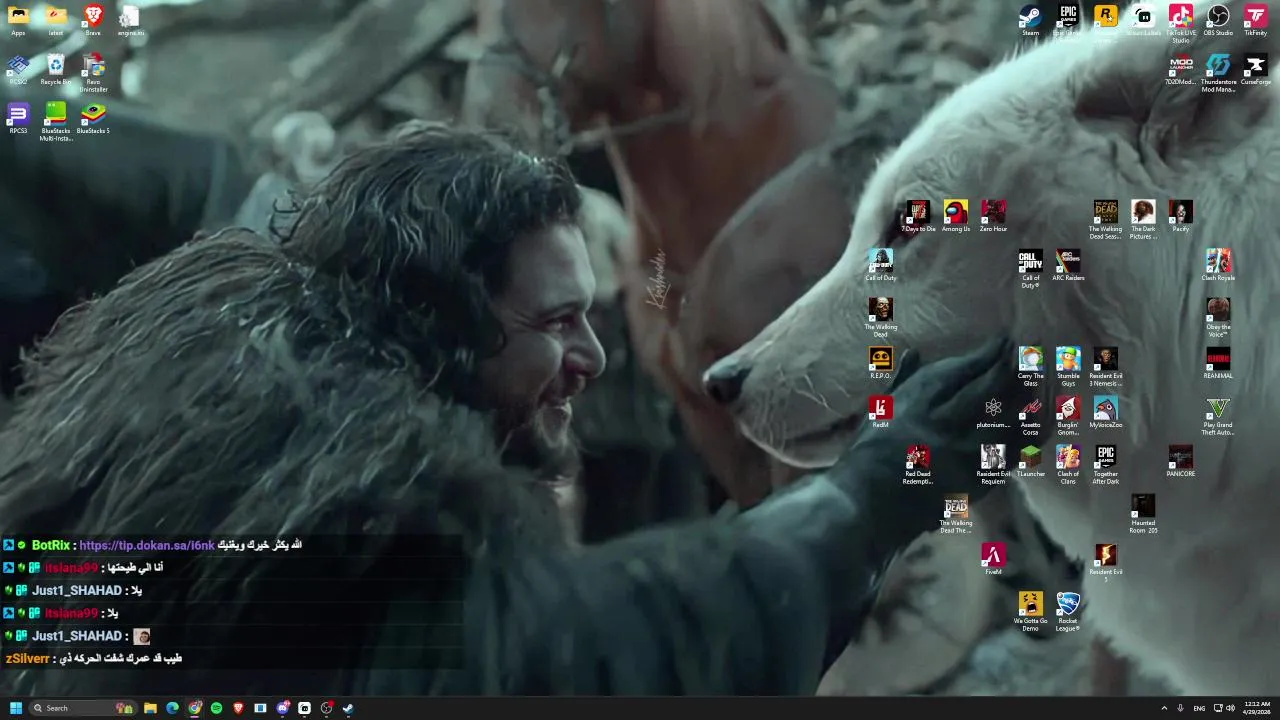Open the Obey the Voice shortcut
The height and width of the screenshot is (720, 1280).
click(1218, 316)
